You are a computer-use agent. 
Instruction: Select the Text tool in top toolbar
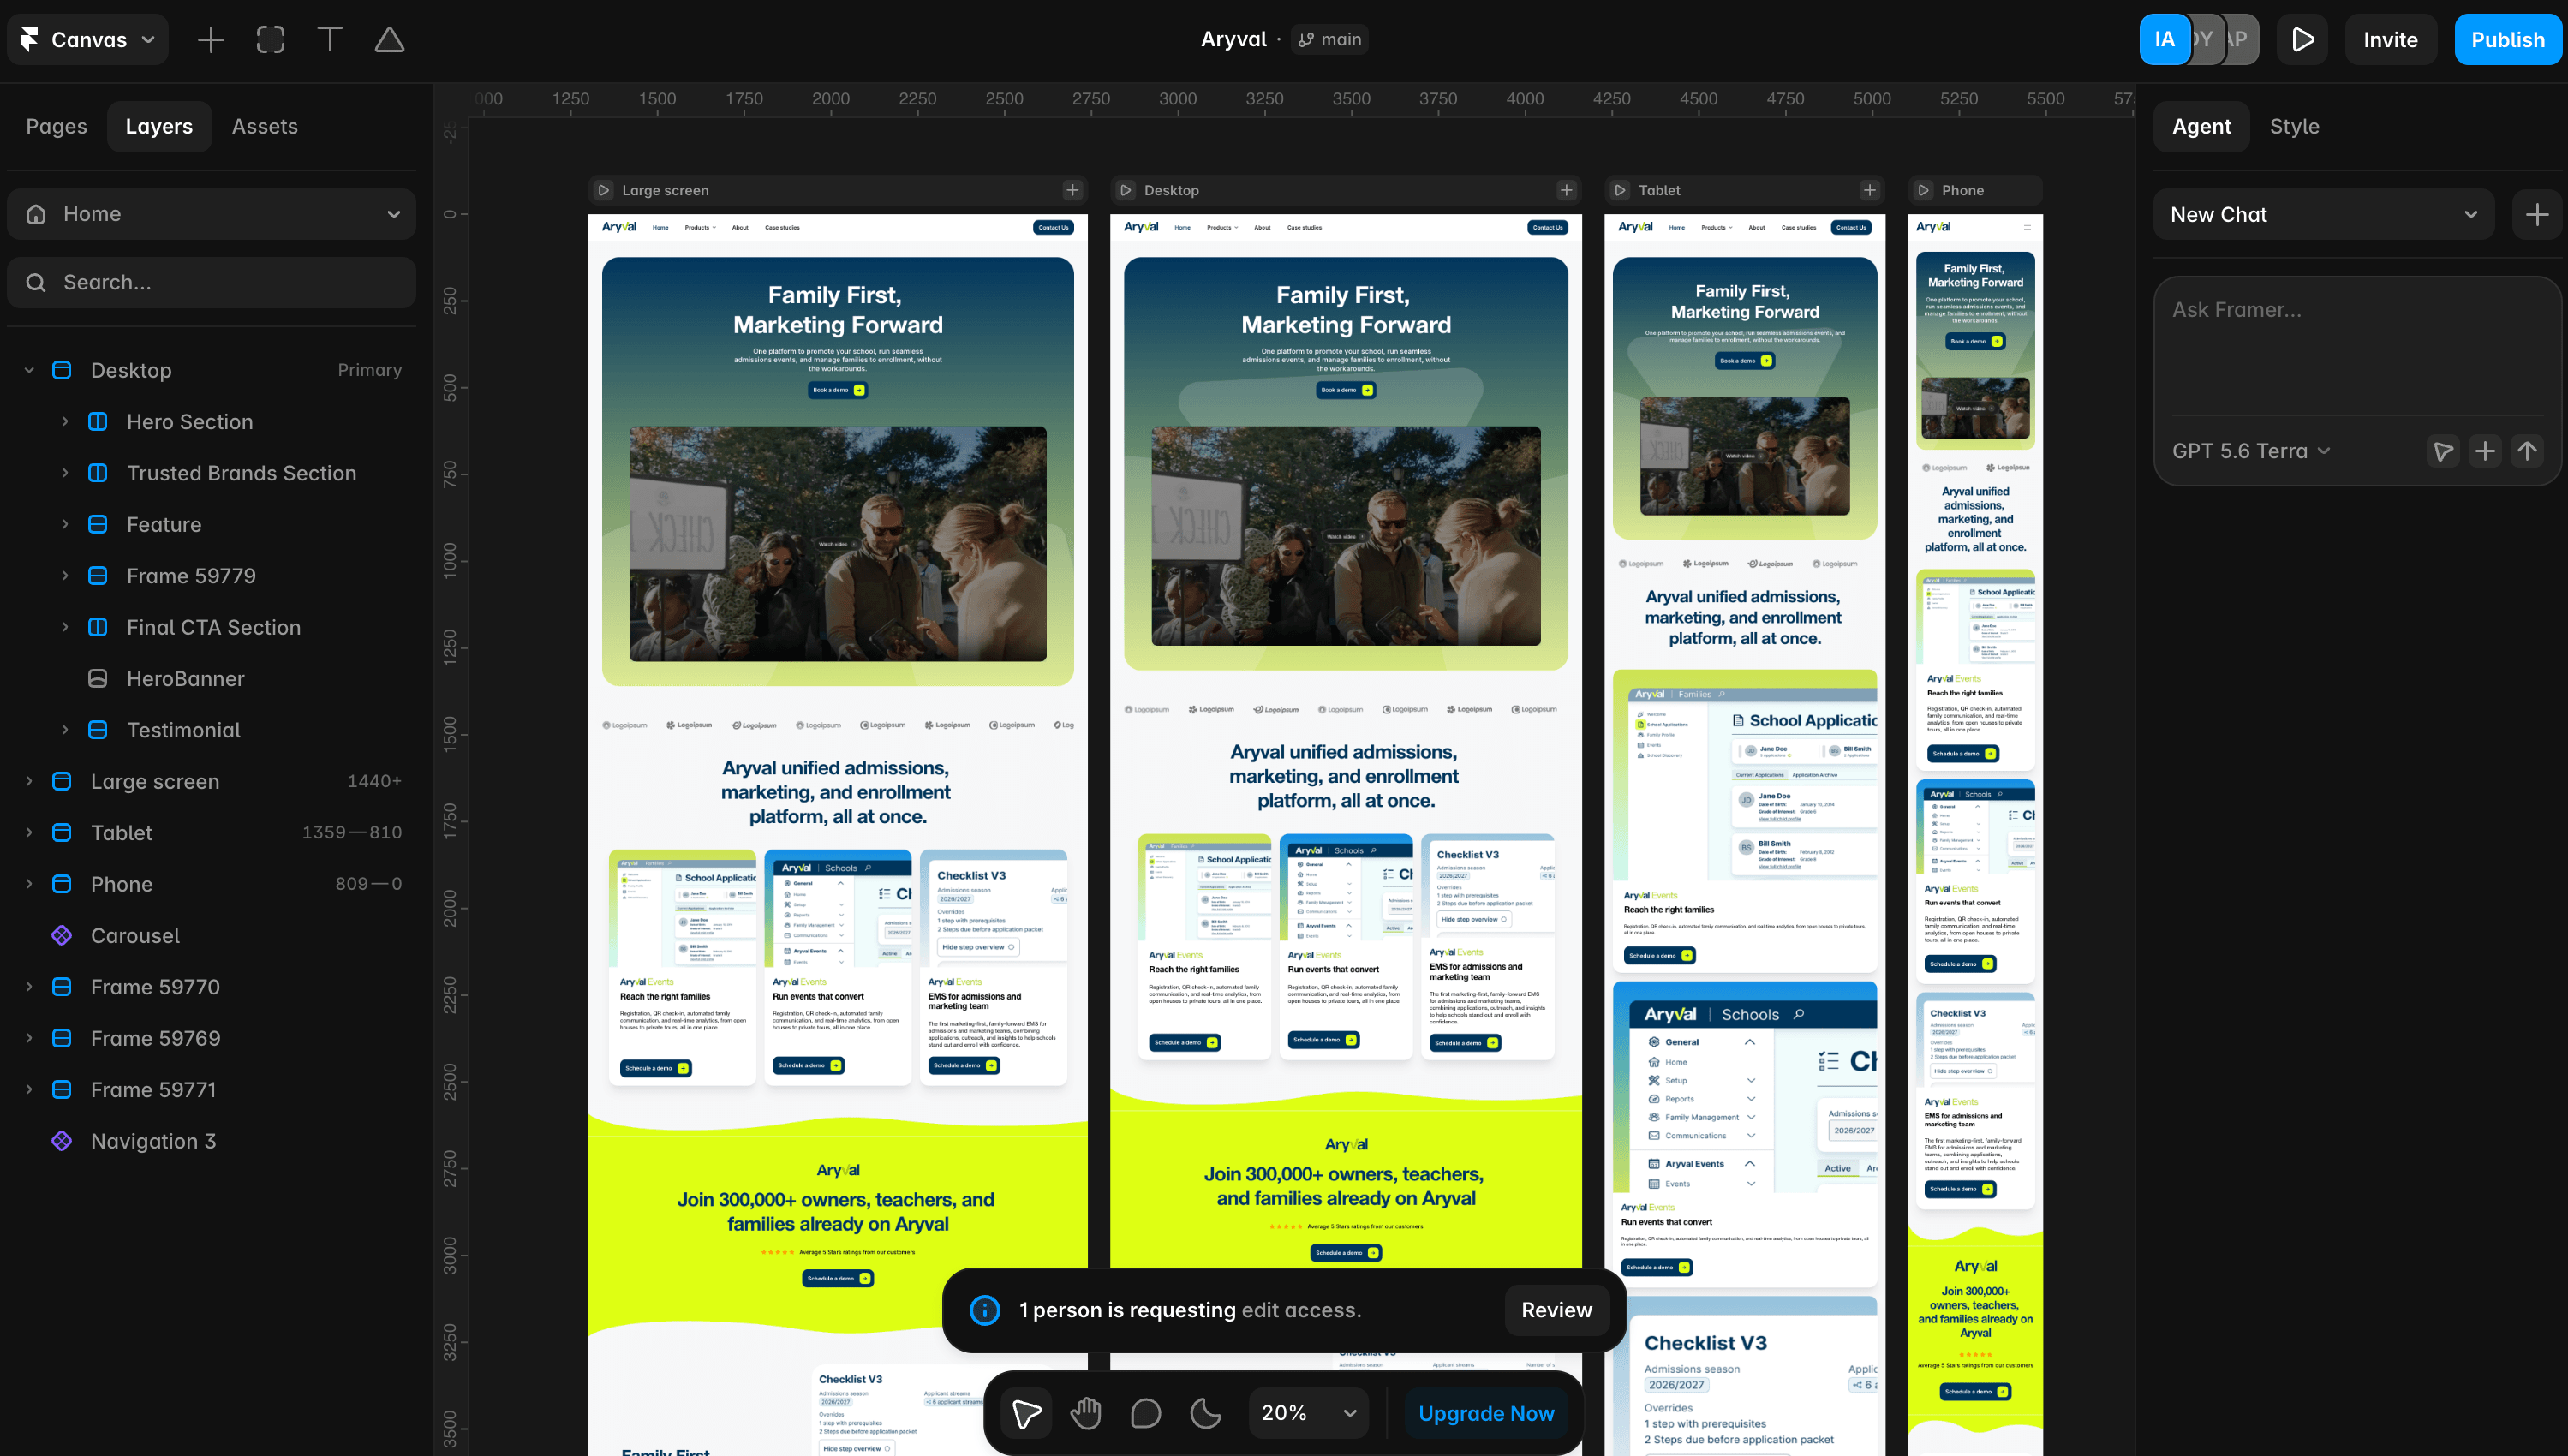[330, 40]
